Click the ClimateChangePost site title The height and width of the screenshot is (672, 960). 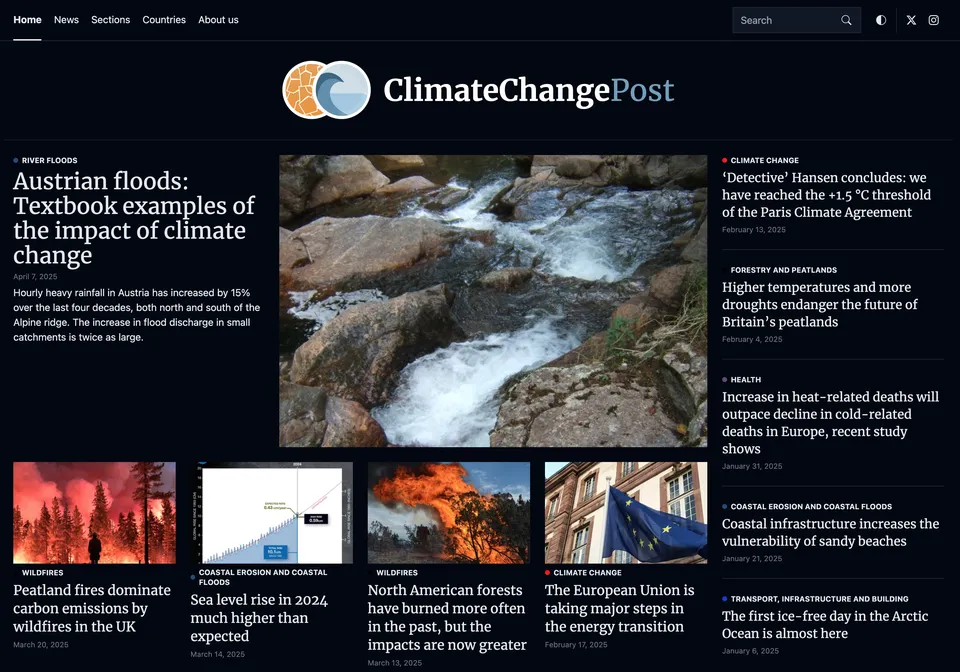click(x=529, y=90)
